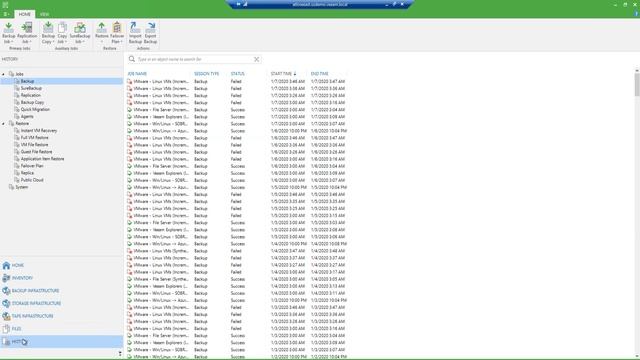
Task: Sort by the Job Name column
Action: click(x=137, y=74)
